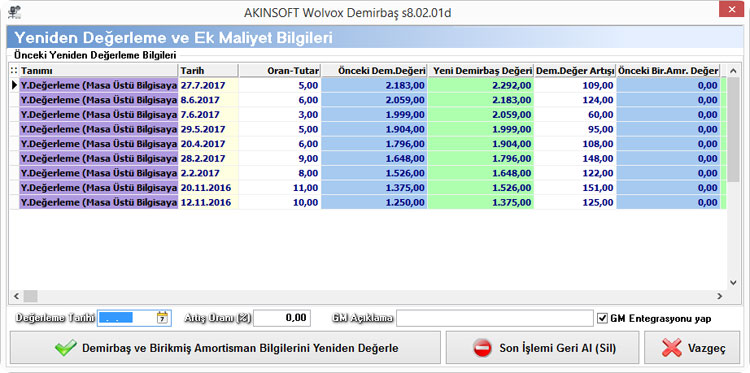Click the vertical scrollbar thumb
The width and height of the screenshot is (750, 373).
click(733, 129)
